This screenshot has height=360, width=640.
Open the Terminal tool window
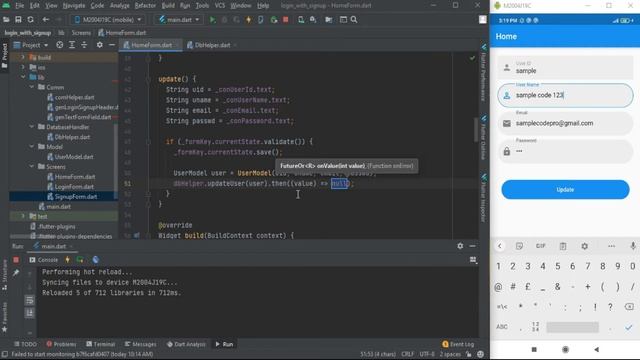point(101,344)
